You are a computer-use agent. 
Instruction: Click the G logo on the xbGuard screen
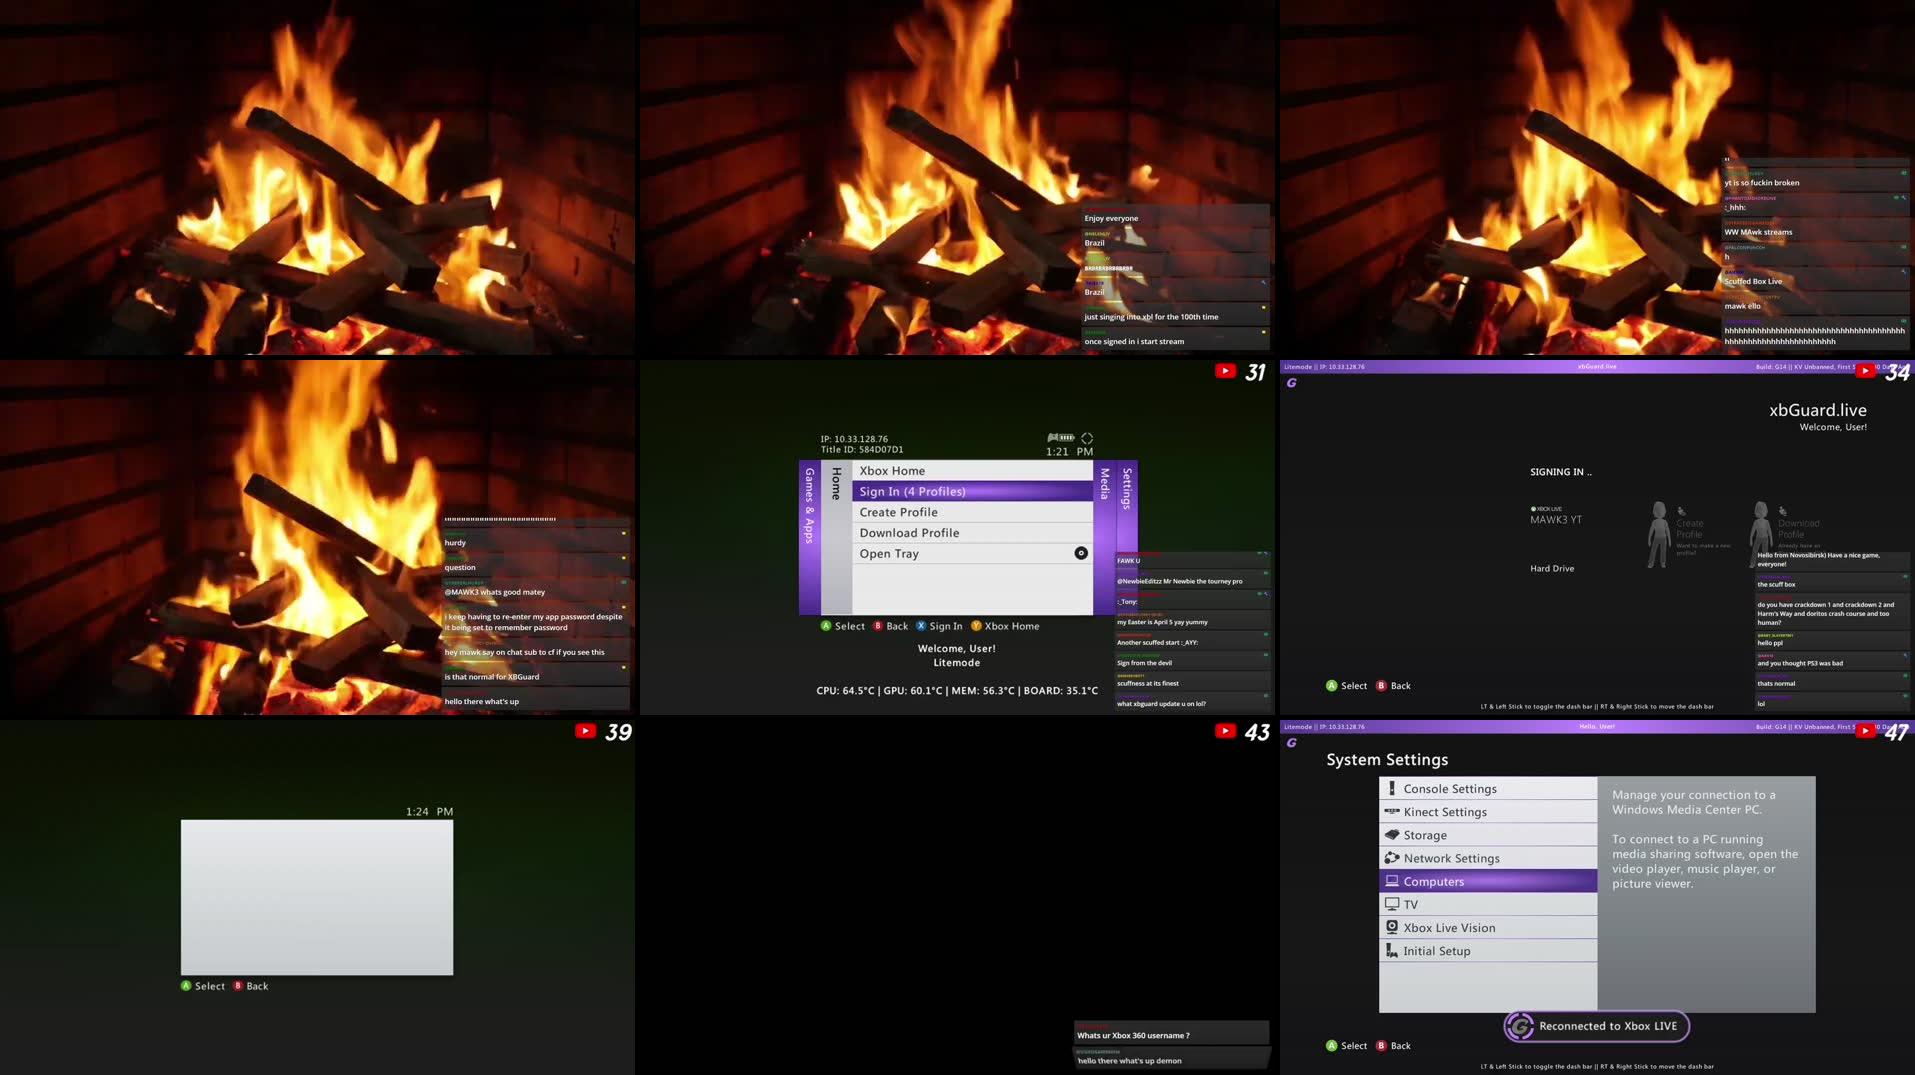tap(1291, 382)
